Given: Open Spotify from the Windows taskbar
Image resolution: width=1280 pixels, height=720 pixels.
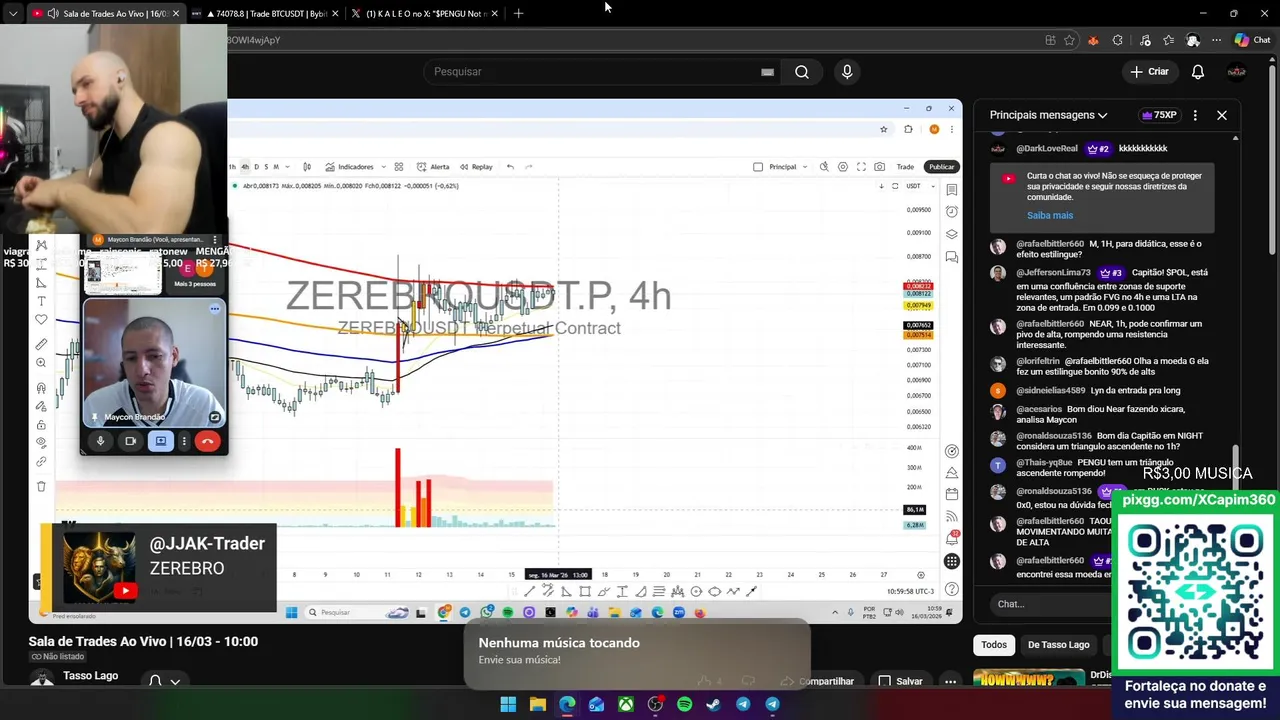Looking at the screenshot, I should (x=684, y=704).
